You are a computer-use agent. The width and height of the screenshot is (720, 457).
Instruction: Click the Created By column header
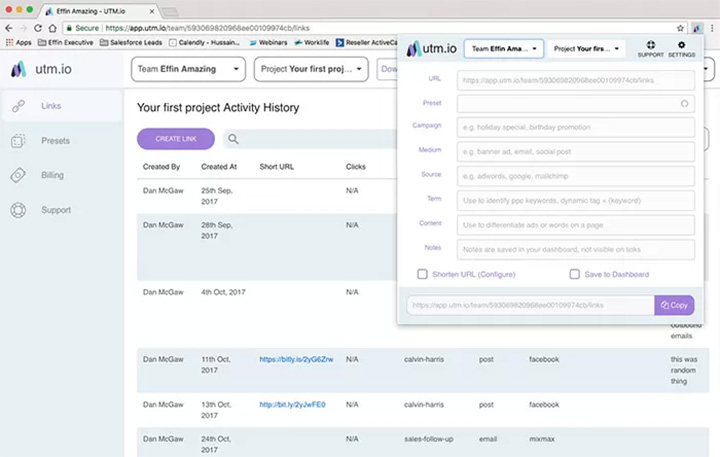point(161,167)
